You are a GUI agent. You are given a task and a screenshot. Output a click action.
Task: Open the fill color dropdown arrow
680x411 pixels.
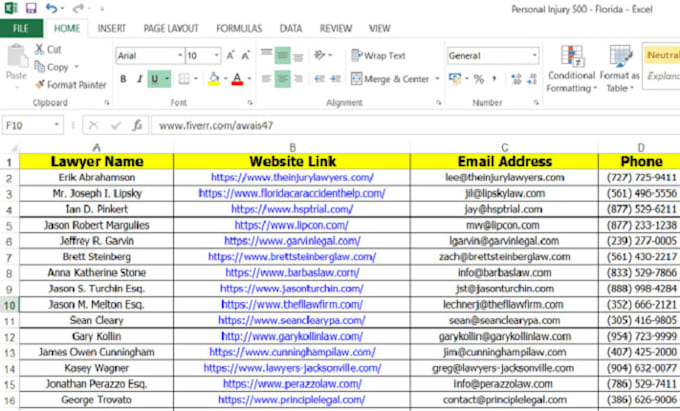coord(226,79)
